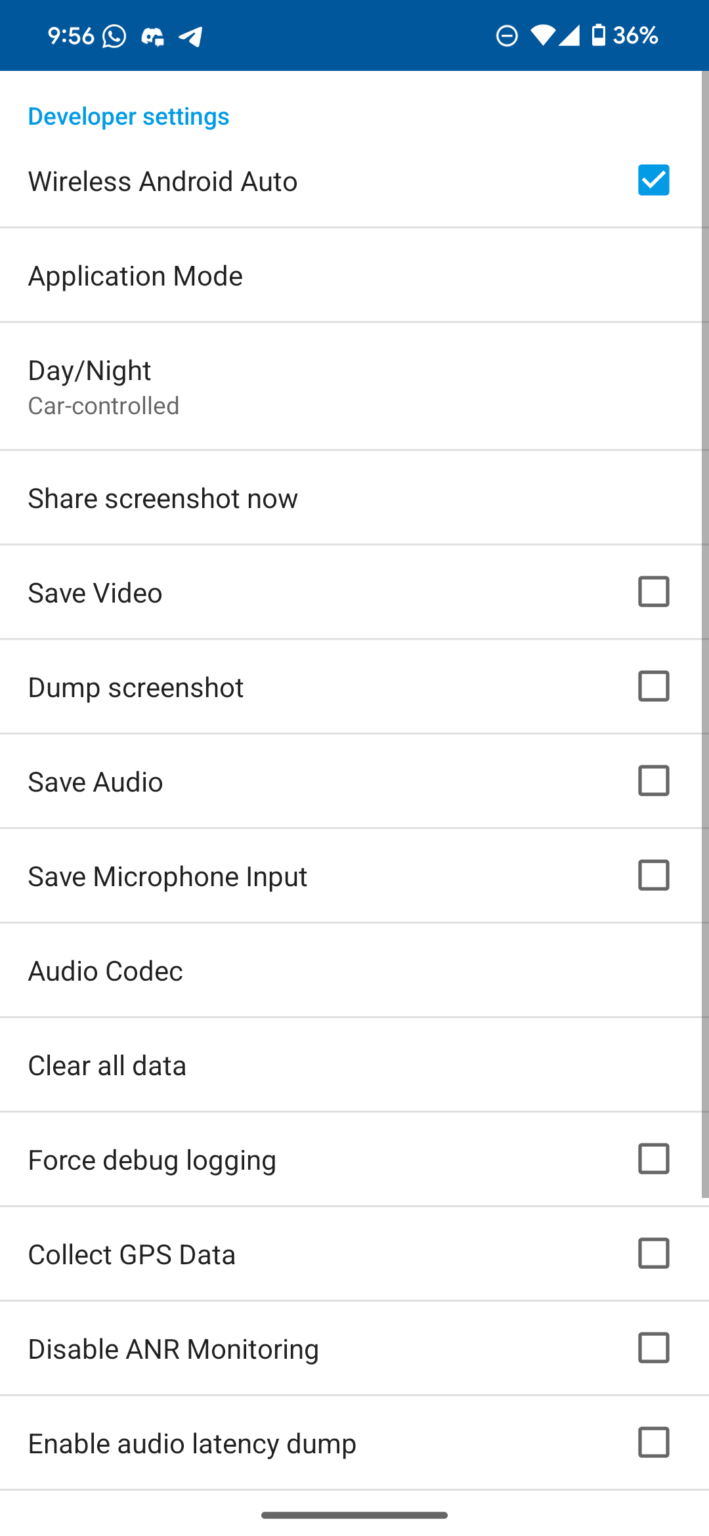
Task: Enable Dump screenshot option
Action: (x=653, y=686)
